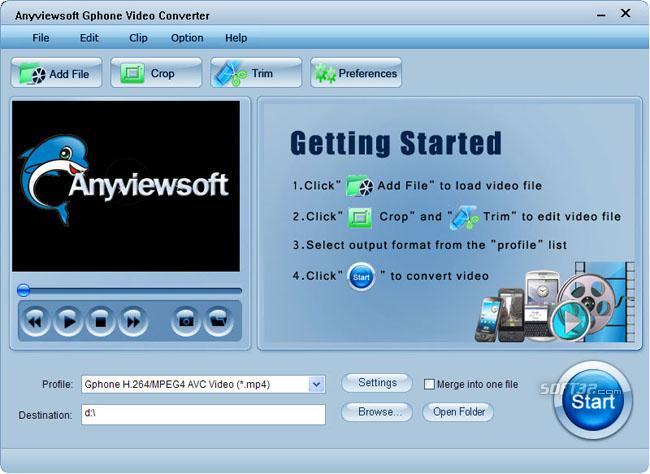This screenshot has width=650, height=474.
Task: Open the Edit menu
Action: (89, 38)
